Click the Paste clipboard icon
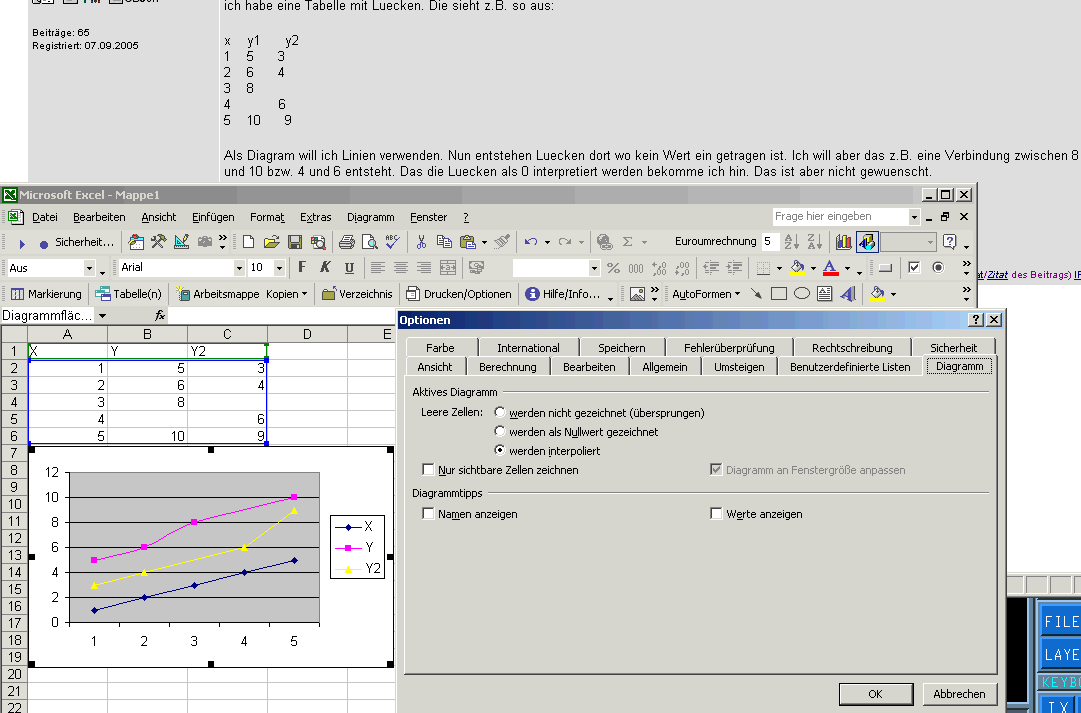This screenshot has height=713, width=1081. (468, 242)
